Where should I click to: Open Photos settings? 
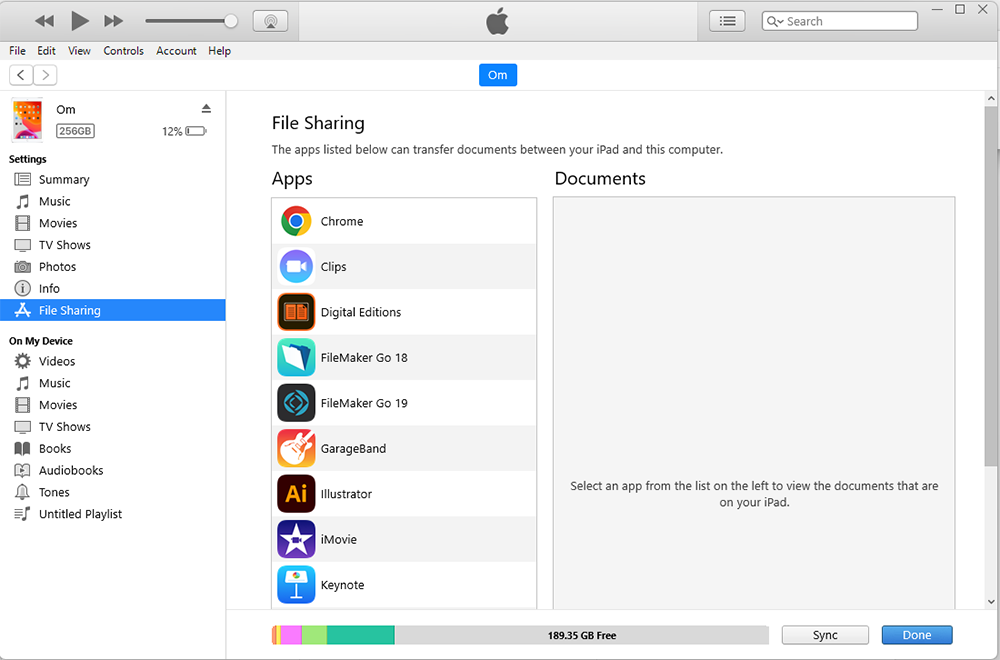point(57,266)
